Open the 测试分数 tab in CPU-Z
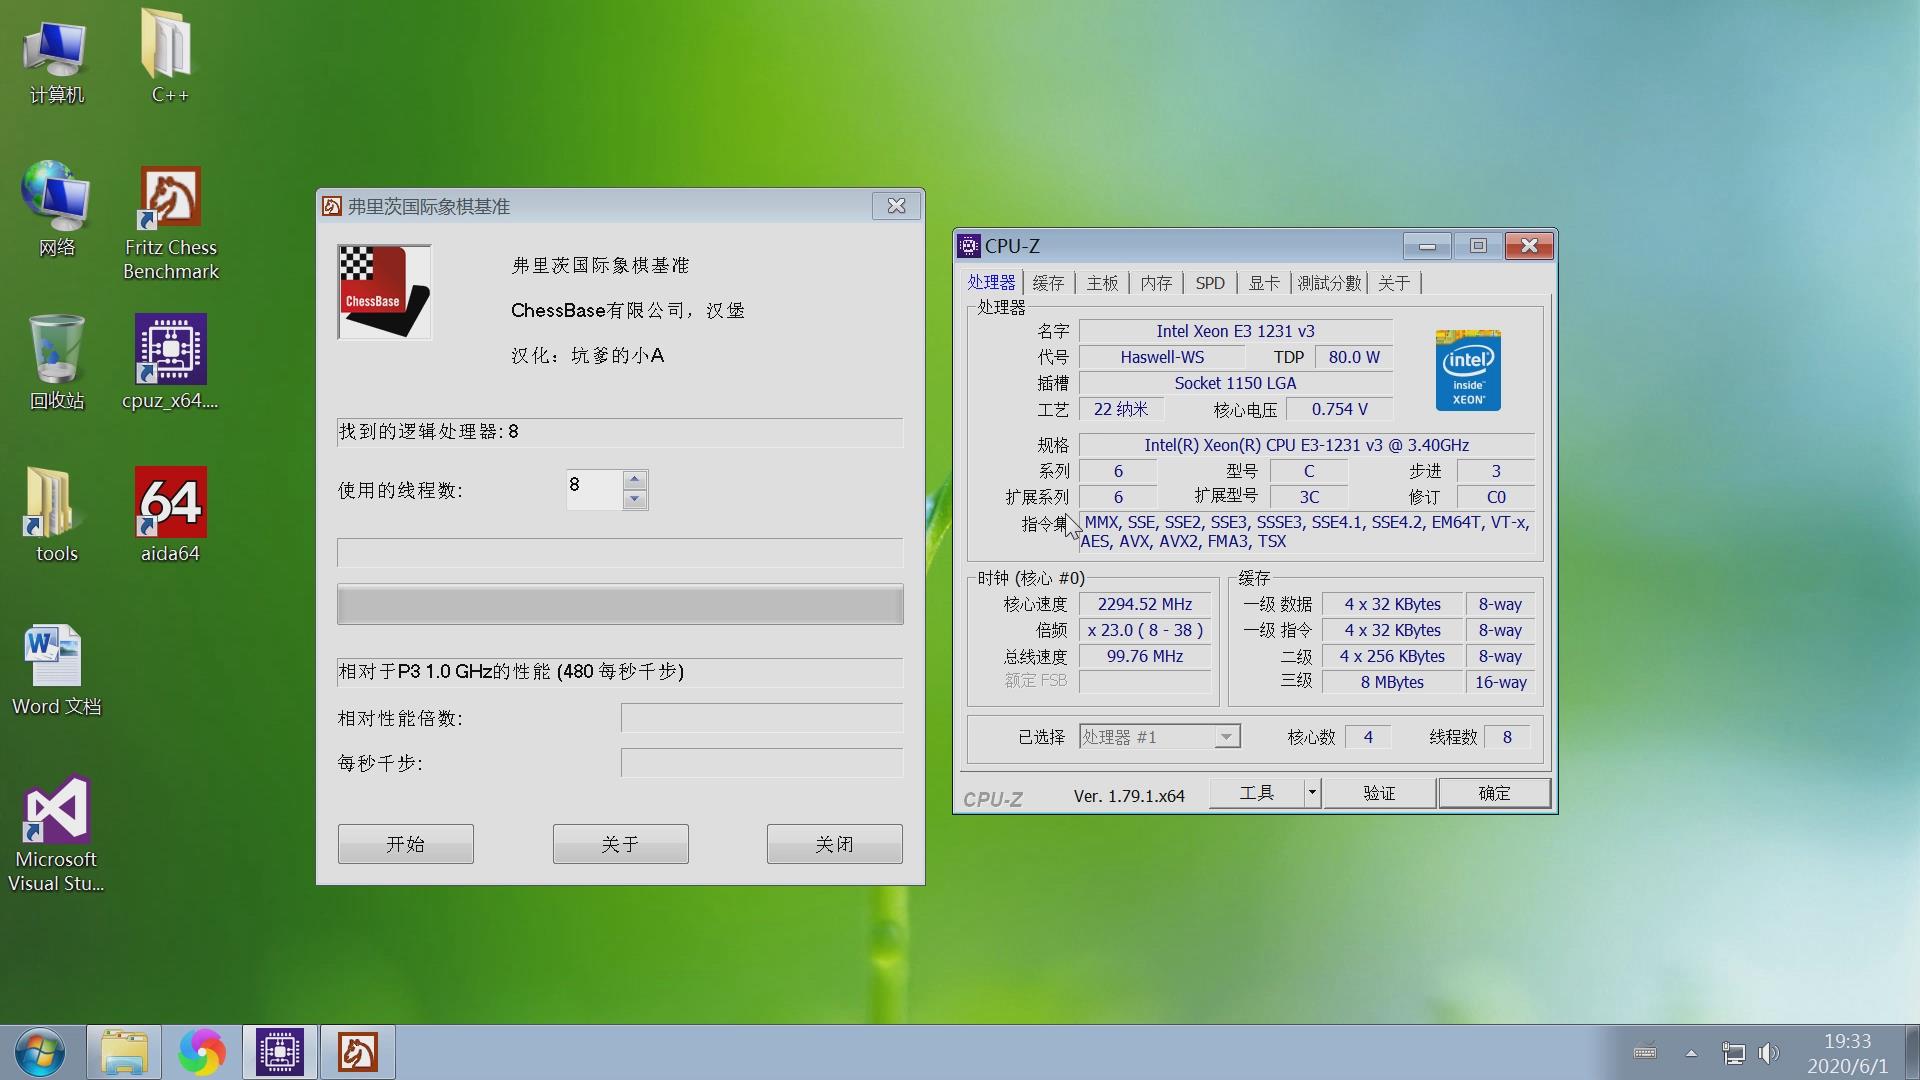The height and width of the screenshot is (1080, 1920). coord(1329,283)
